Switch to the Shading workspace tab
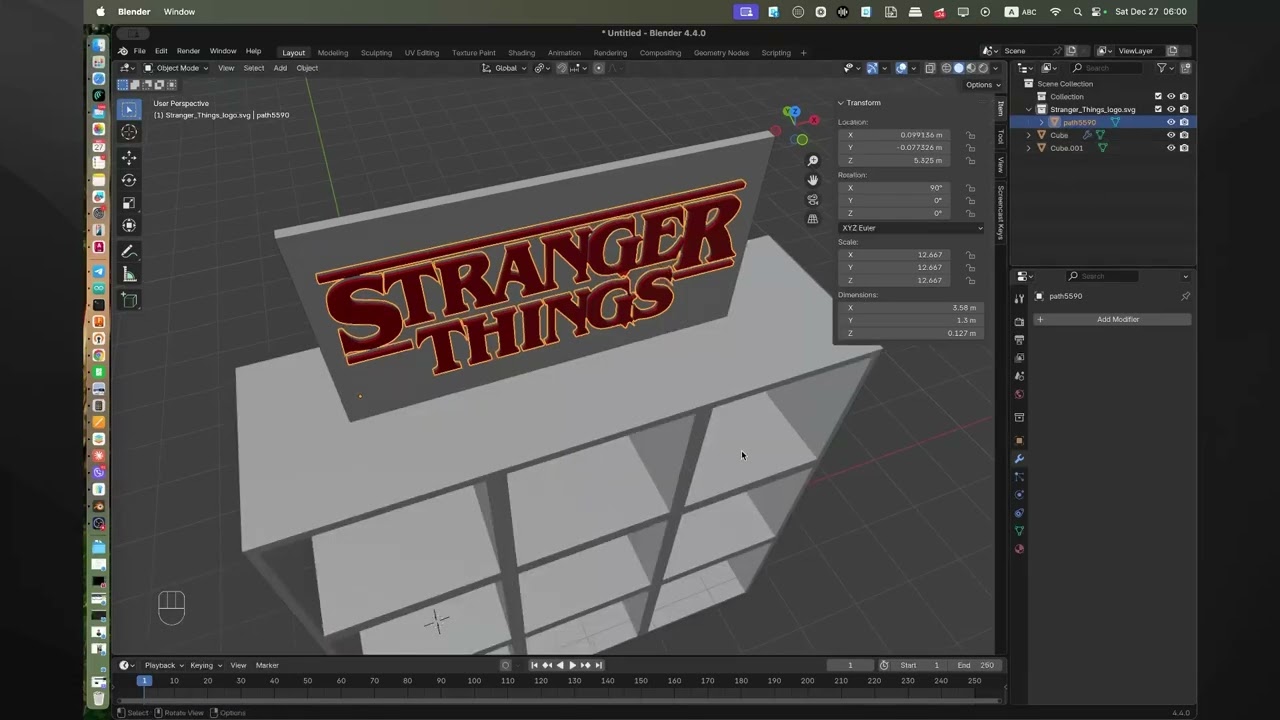Viewport: 1280px width, 720px height. tap(521, 53)
